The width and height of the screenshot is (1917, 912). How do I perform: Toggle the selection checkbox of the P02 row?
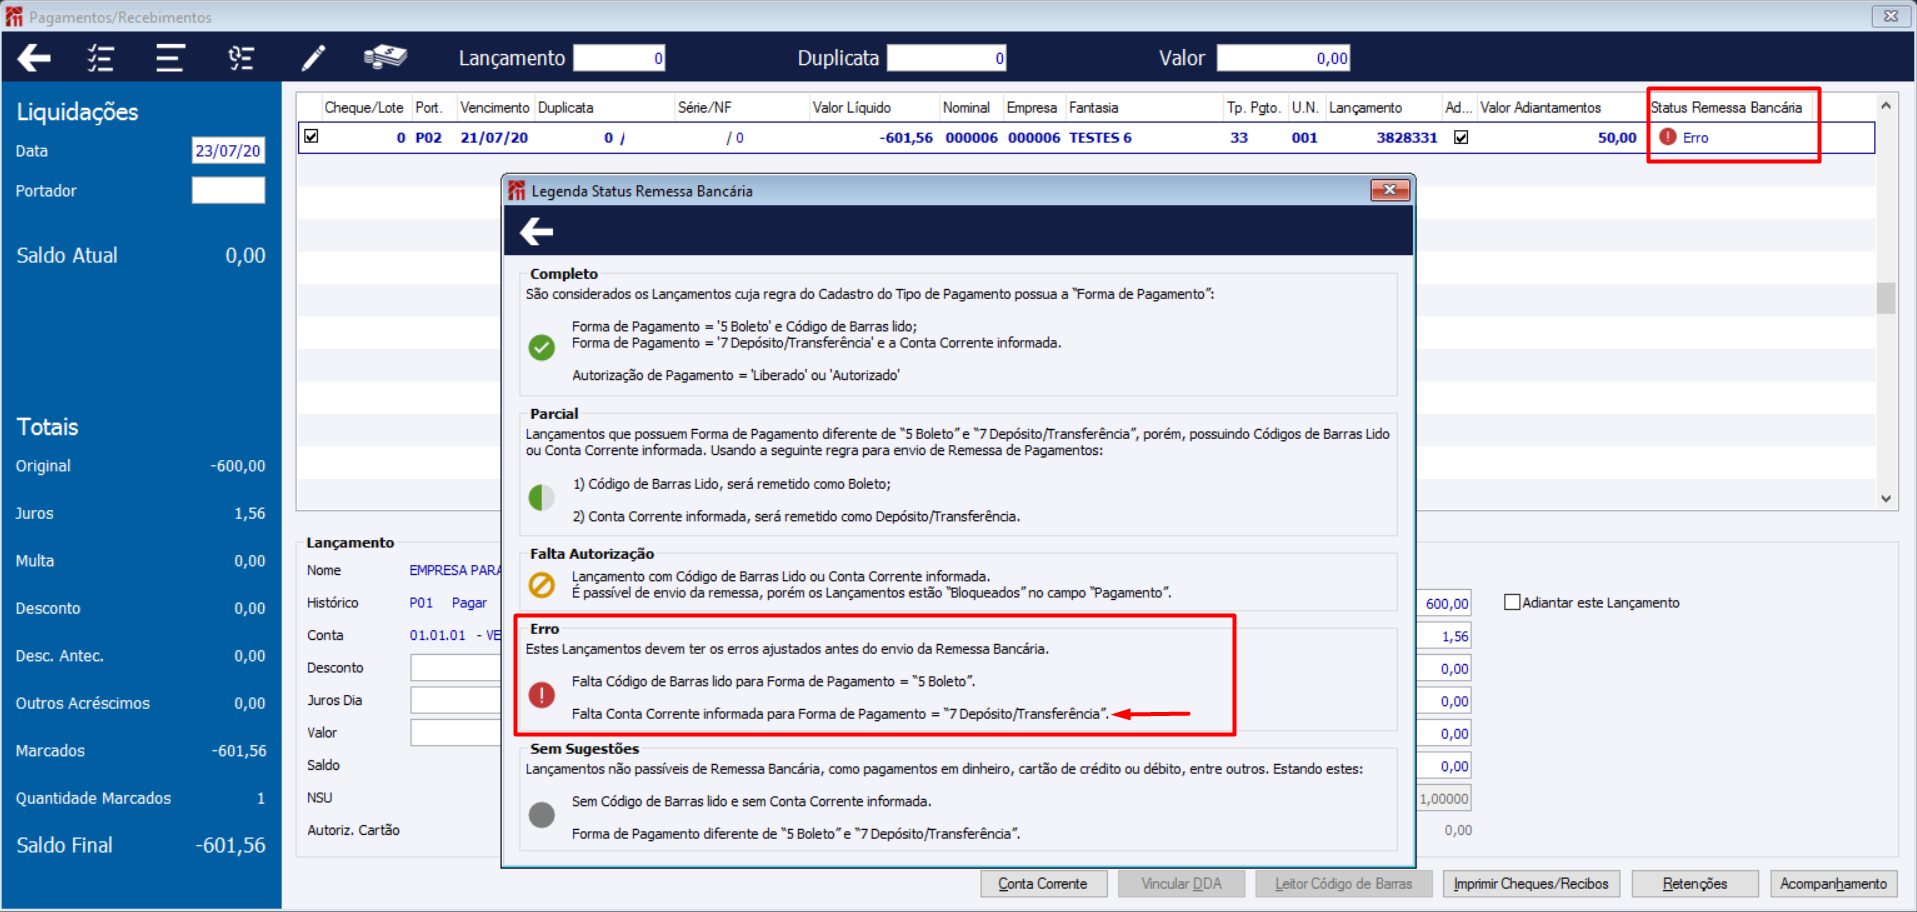point(311,136)
